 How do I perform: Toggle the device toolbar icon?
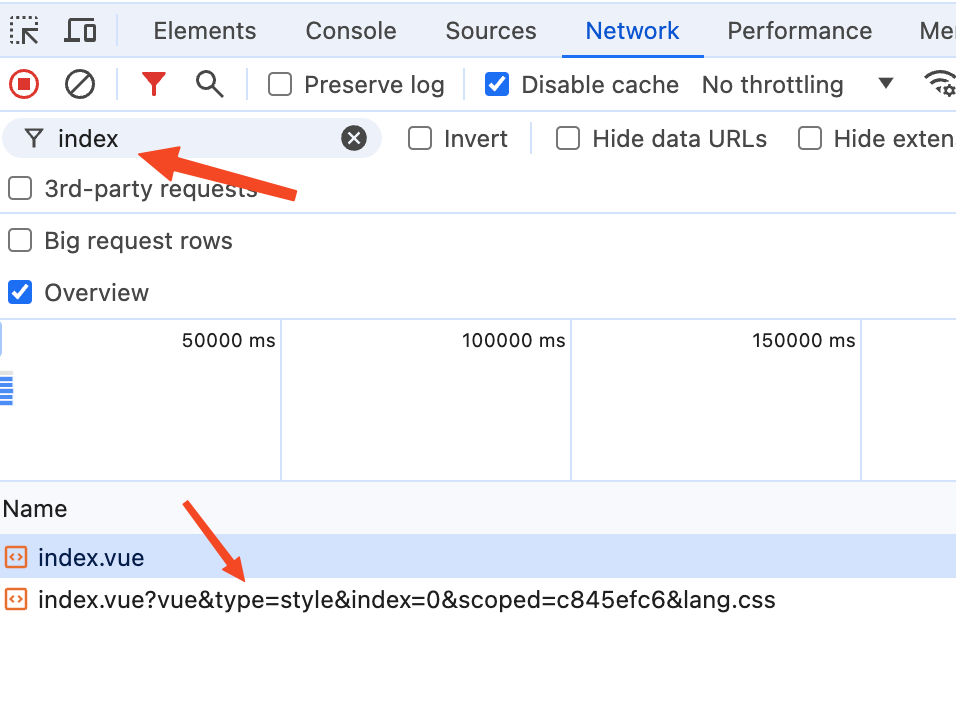[x=80, y=30]
